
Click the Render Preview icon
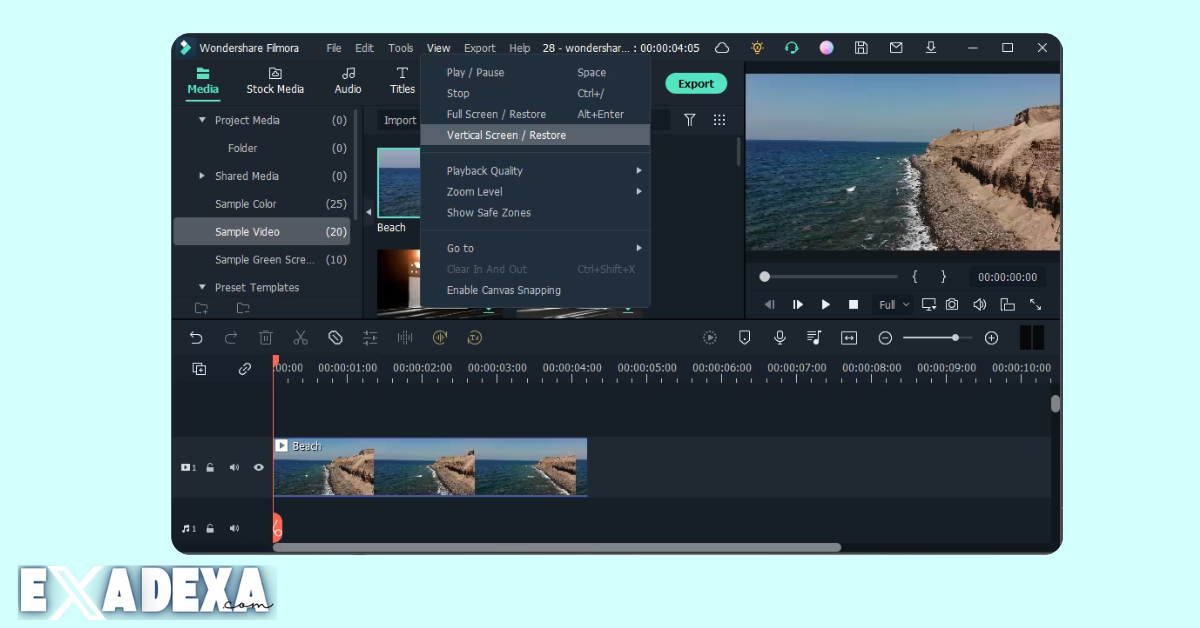[x=709, y=338]
